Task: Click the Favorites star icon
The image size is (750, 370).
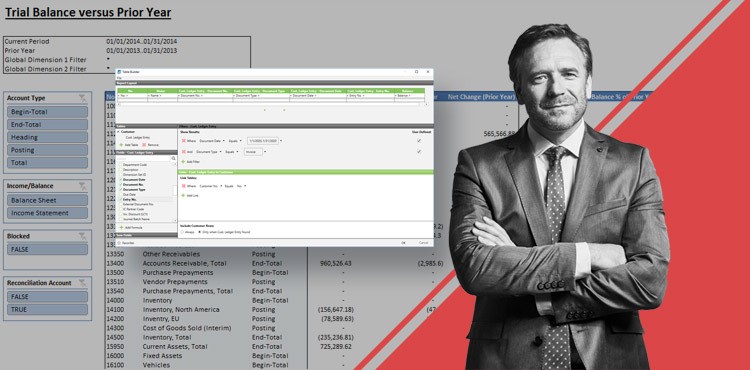Action: (119, 243)
